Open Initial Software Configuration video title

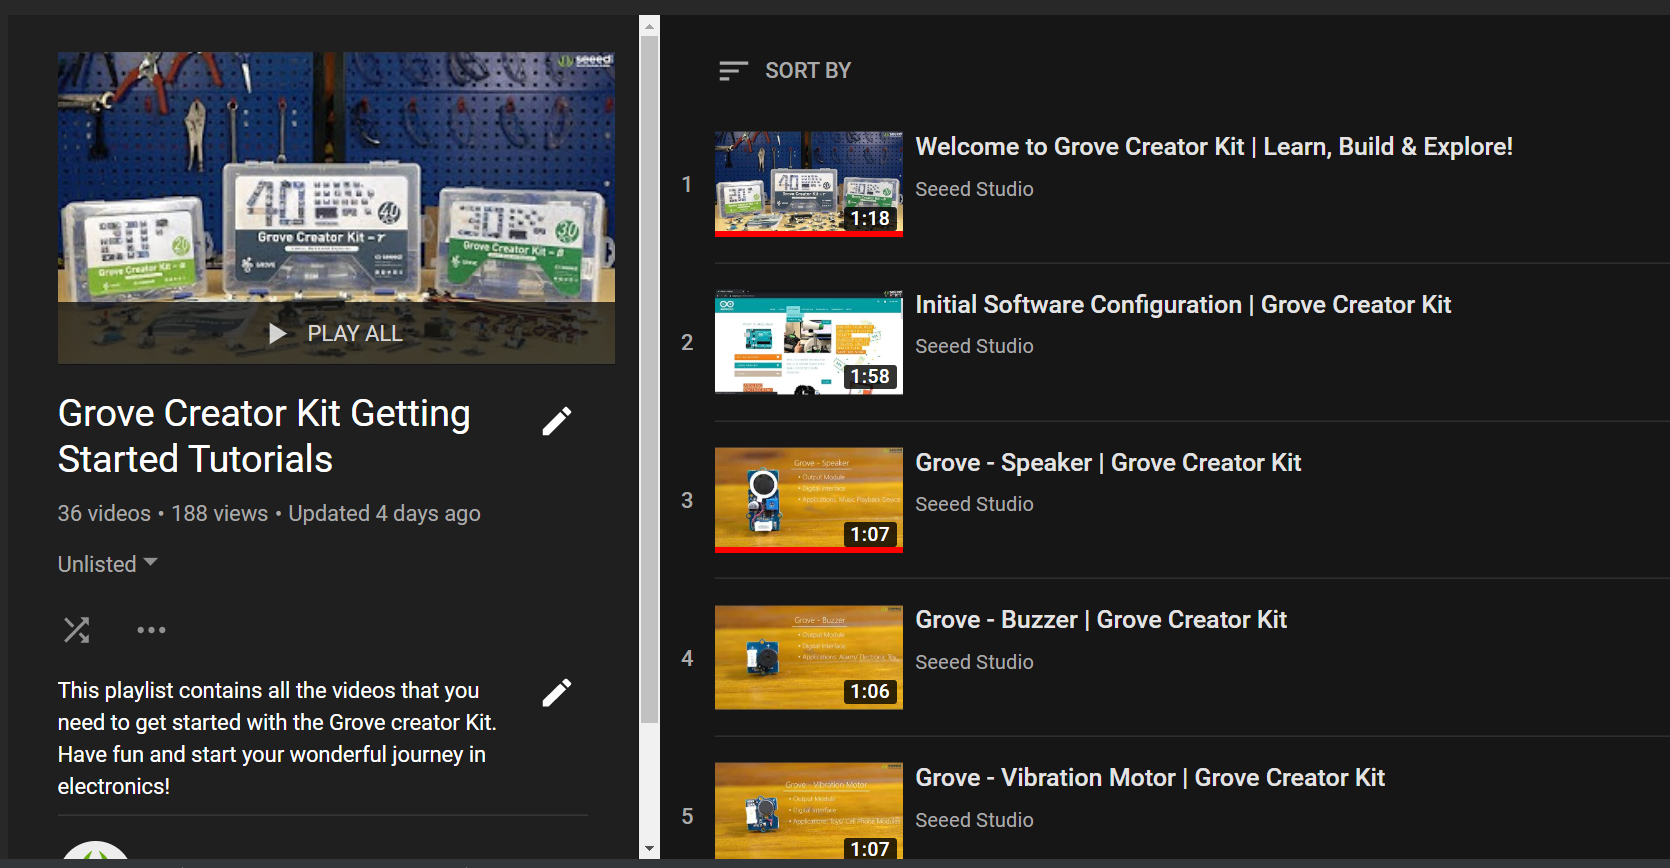point(1183,305)
